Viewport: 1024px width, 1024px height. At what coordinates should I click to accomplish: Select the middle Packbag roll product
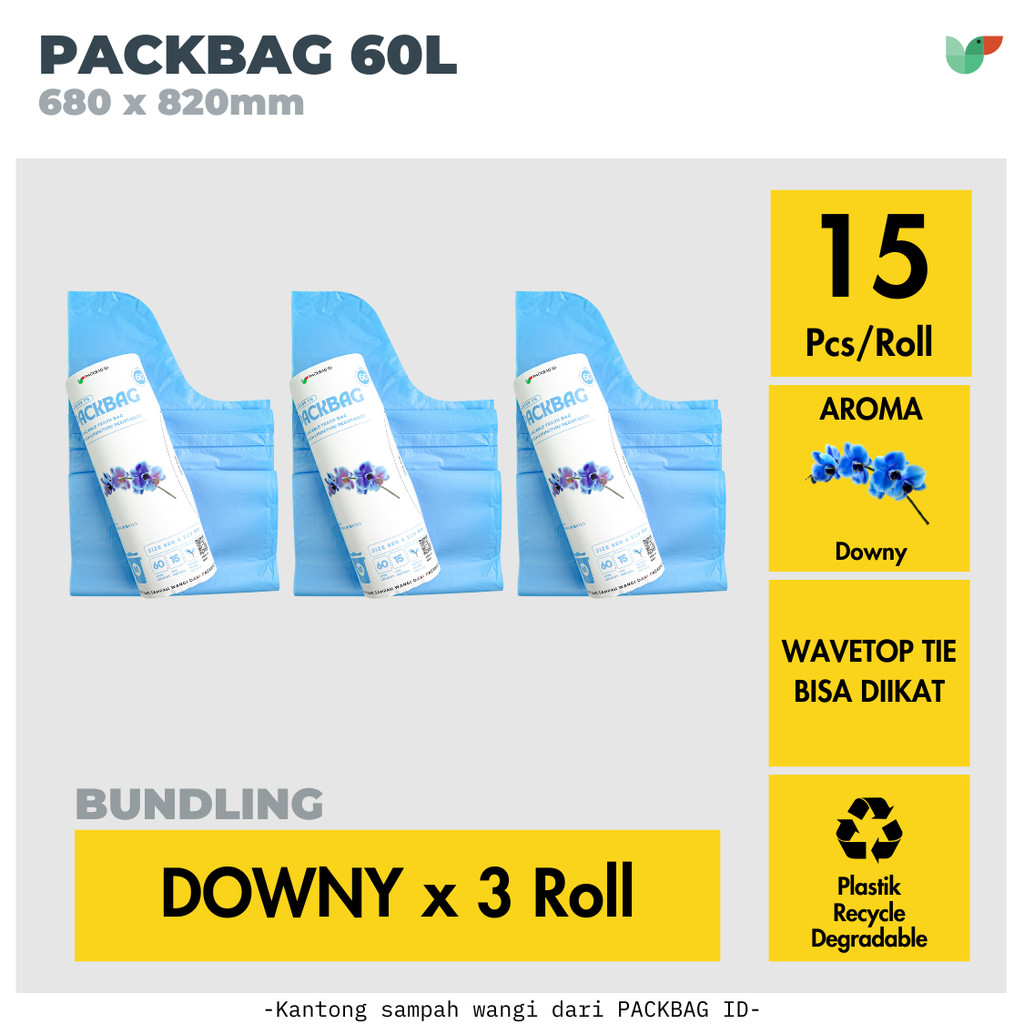coord(397,444)
